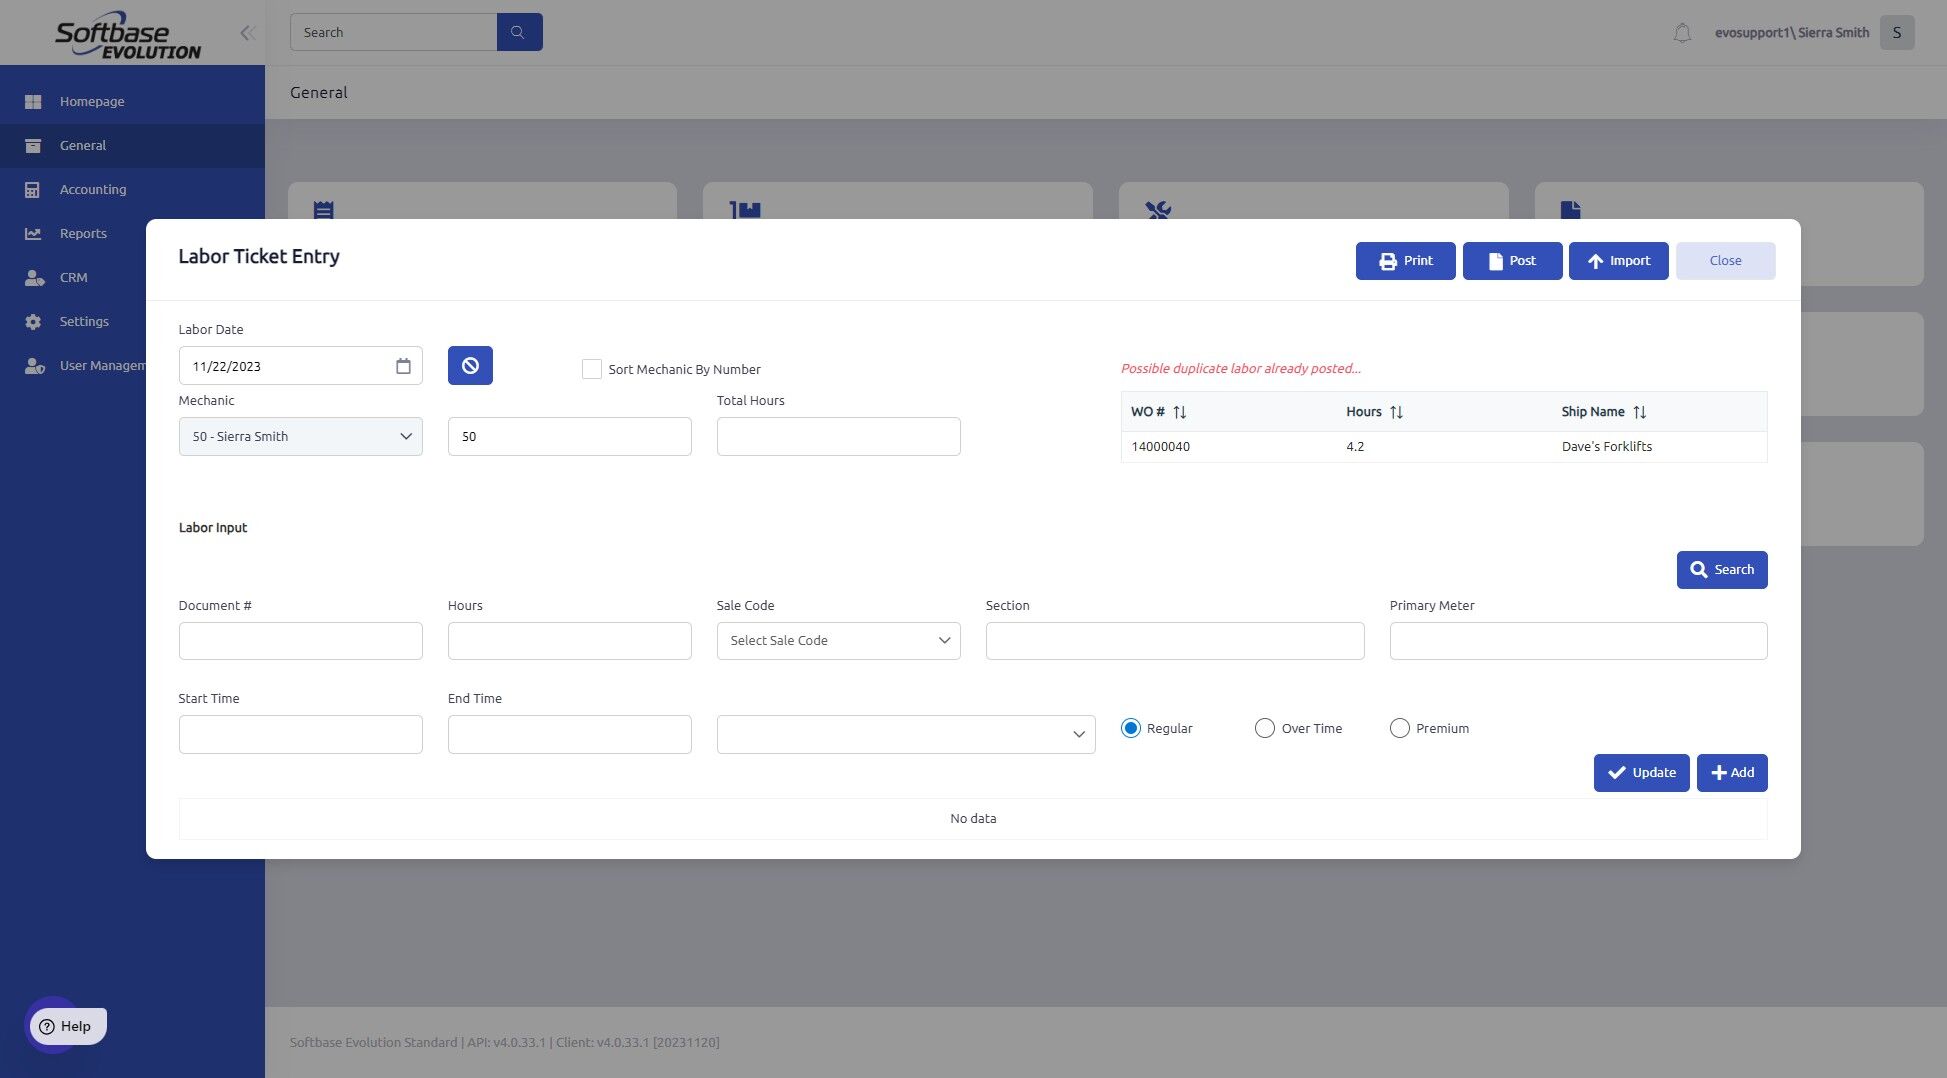1947x1078 pixels.
Task: Click the 4.2 hours cell
Action: (x=1355, y=447)
